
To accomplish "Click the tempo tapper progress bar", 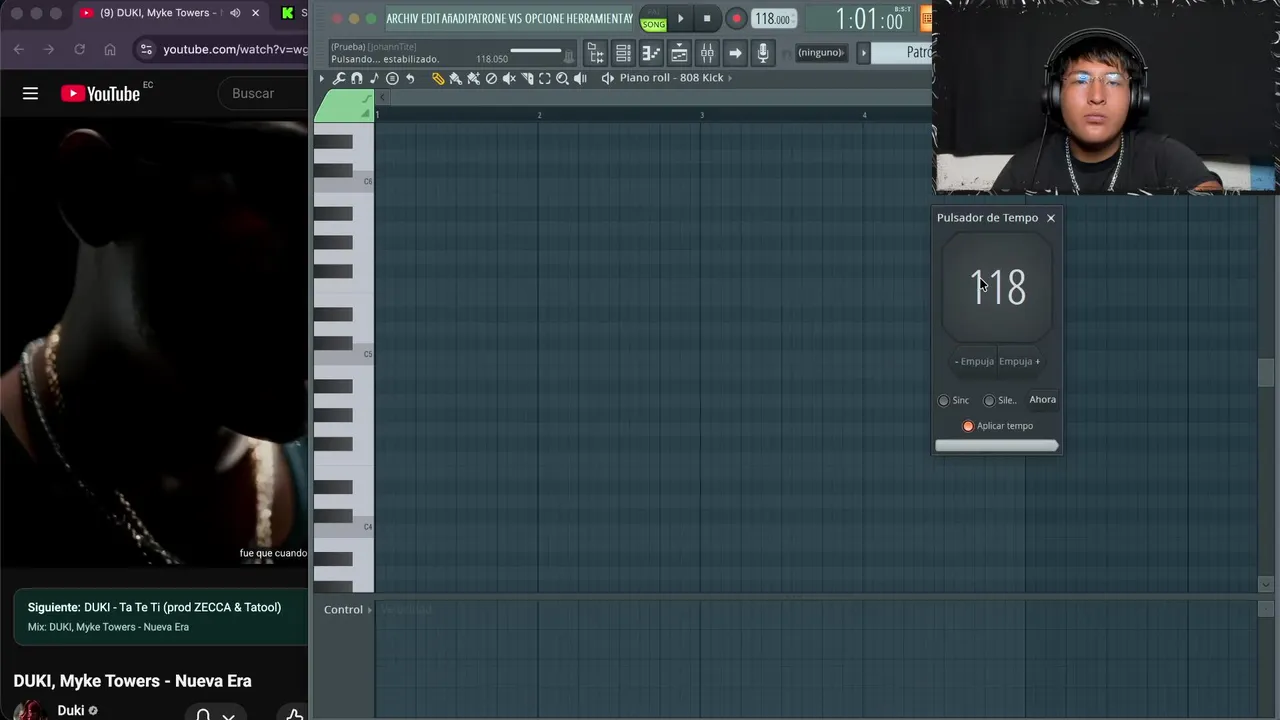I will click(x=997, y=446).
